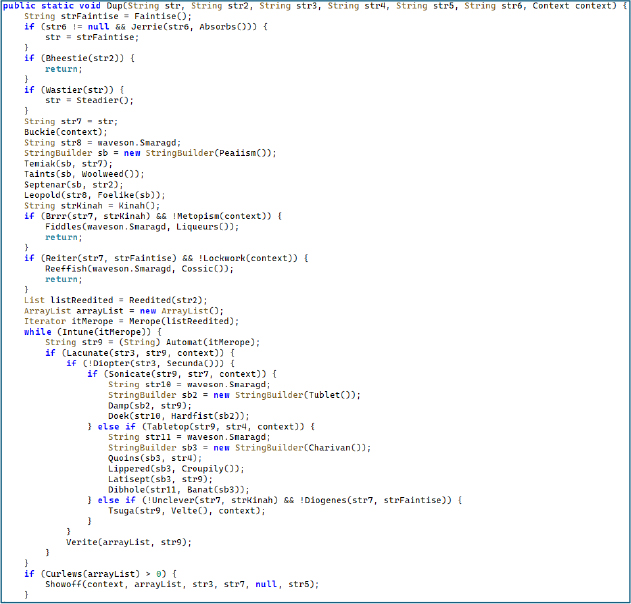Click the Showoff method call
This screenshot has height=604, width=631.
pyautogui.click(x=66, y=583)
